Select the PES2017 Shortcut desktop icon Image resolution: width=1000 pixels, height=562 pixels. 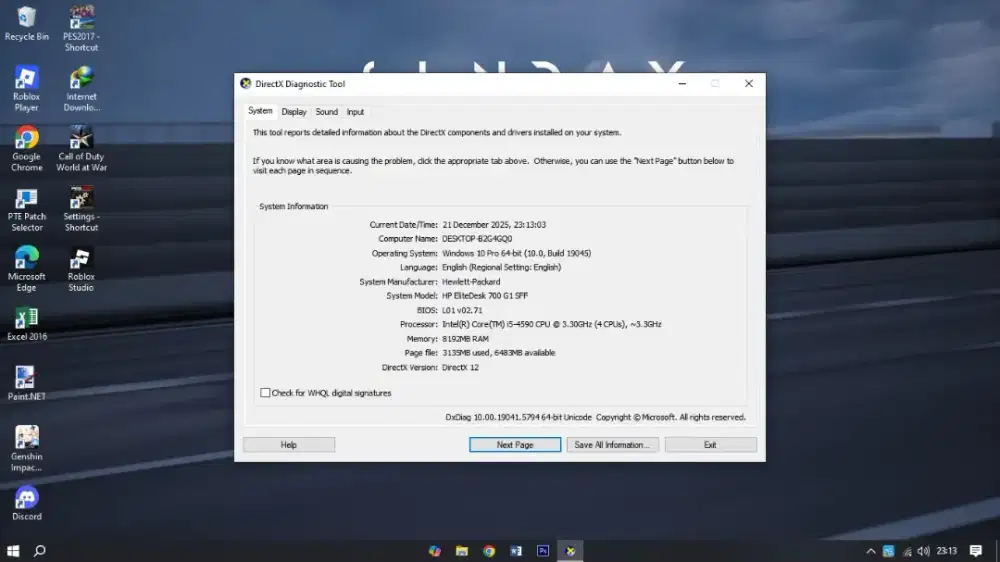point(81,29)
